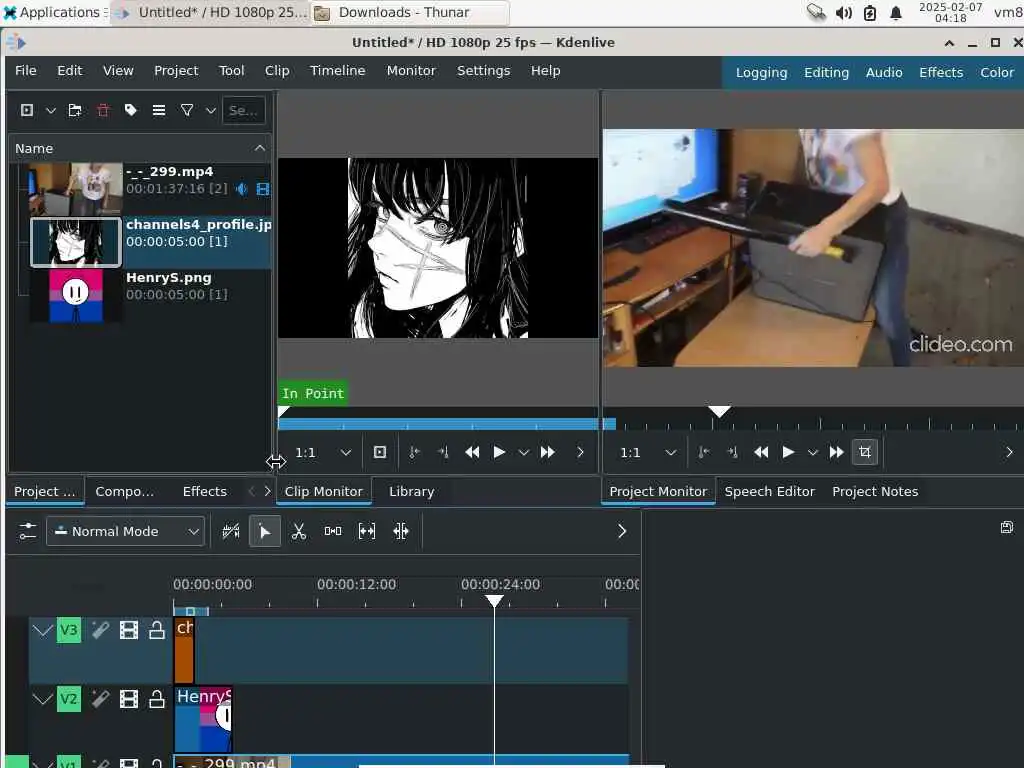The width and height of the screenshot is (1024, 768).
Task: Open clip monitor play options dropdown
Action: [523, 452]
